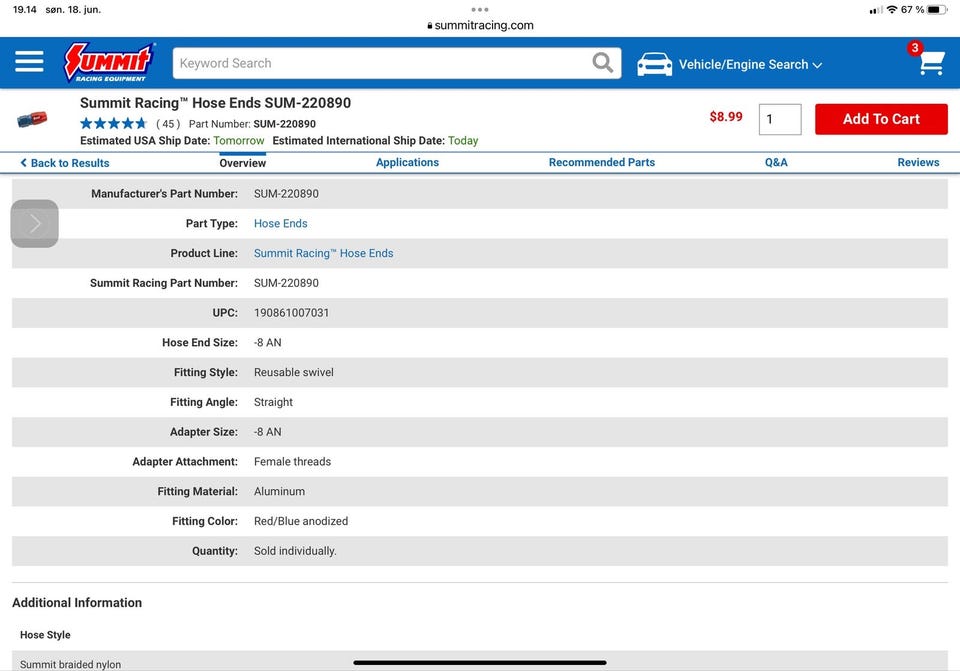Open the shopping cart icon
Viewport: 960px width, 671px height.
[x=932, y=63]
